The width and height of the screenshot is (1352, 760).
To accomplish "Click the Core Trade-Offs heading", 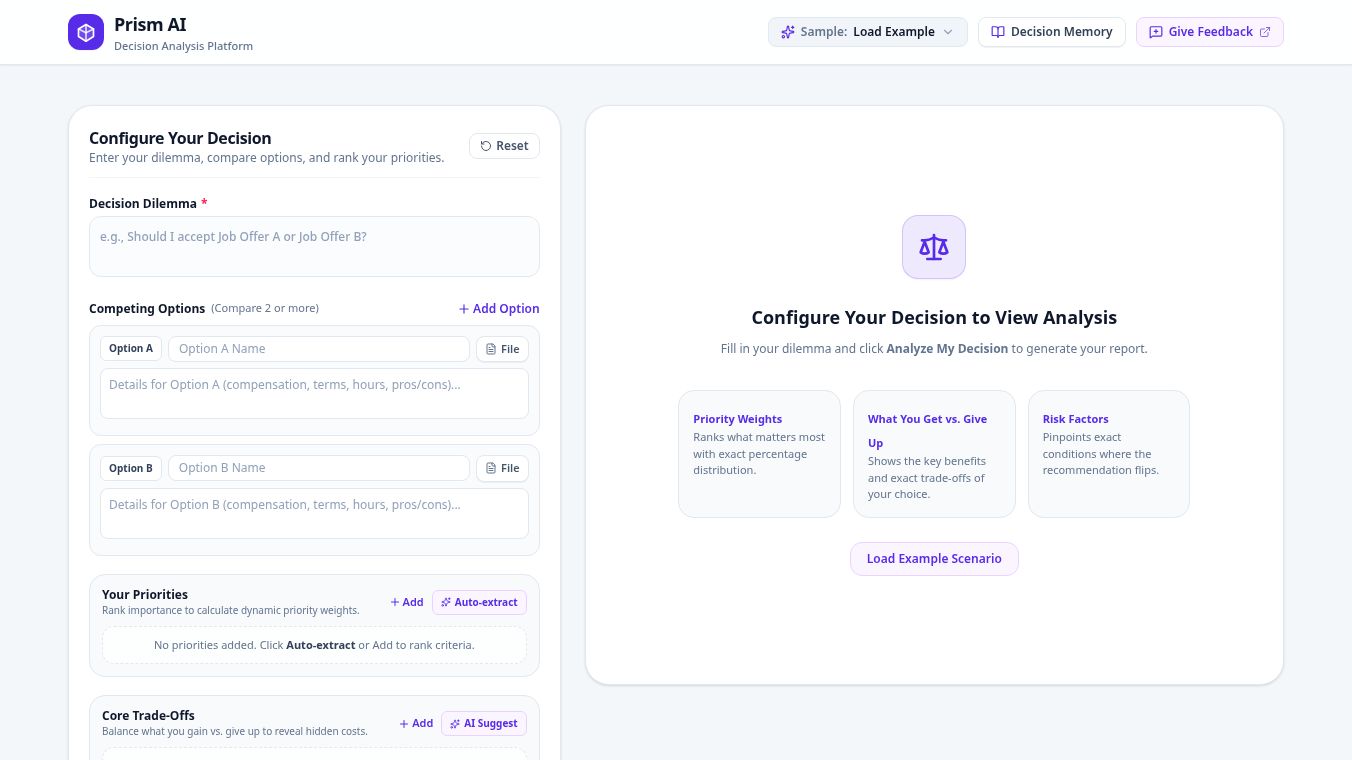I will (x=148, y=715).
